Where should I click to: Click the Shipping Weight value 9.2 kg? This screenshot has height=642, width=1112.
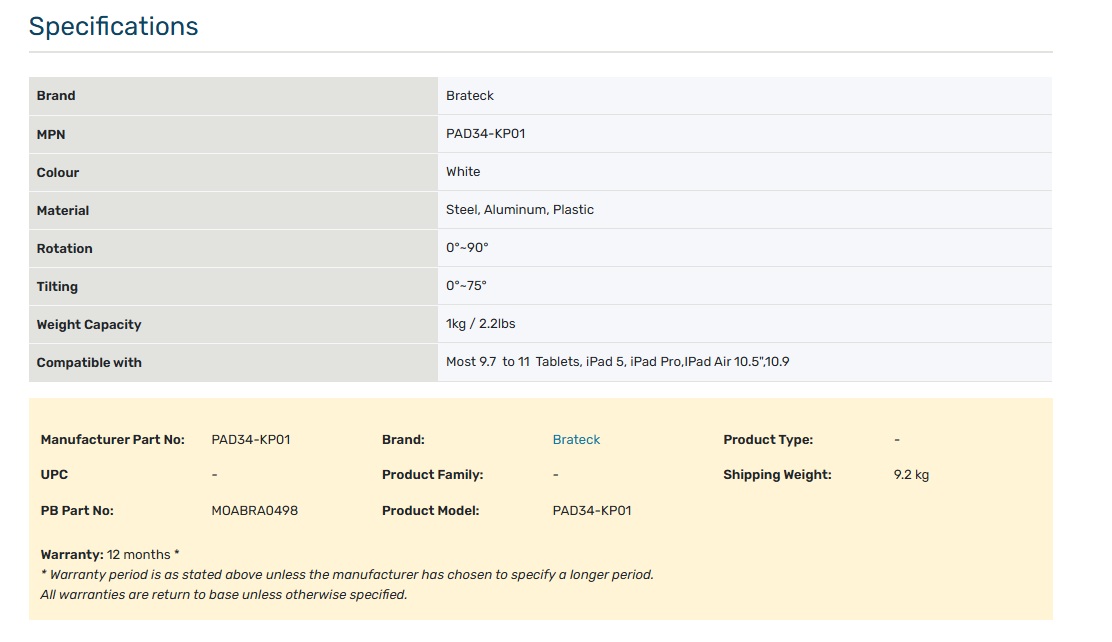(911, 475)
